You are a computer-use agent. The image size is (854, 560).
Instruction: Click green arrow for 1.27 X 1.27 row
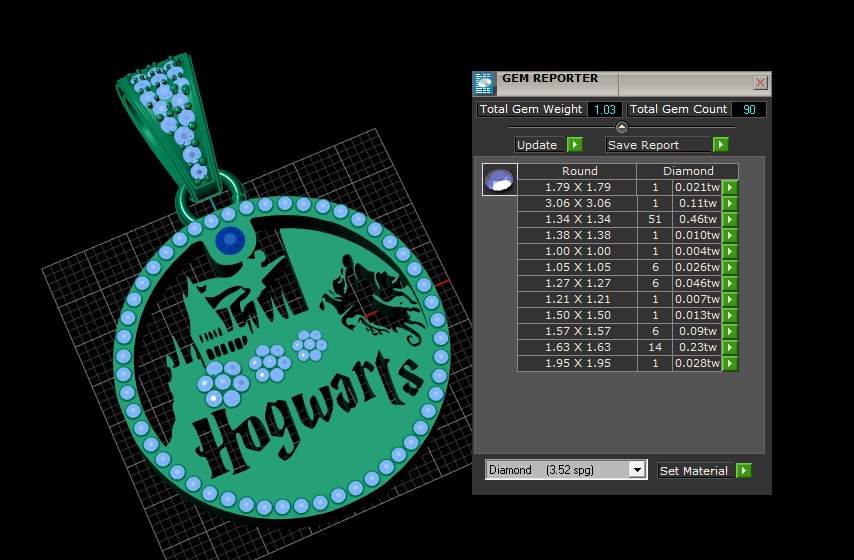(730, 283)
